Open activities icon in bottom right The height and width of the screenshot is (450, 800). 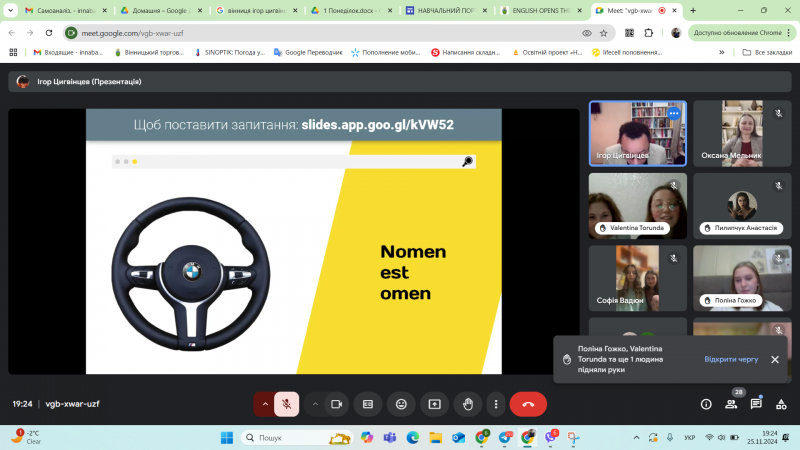pos(781,404)
